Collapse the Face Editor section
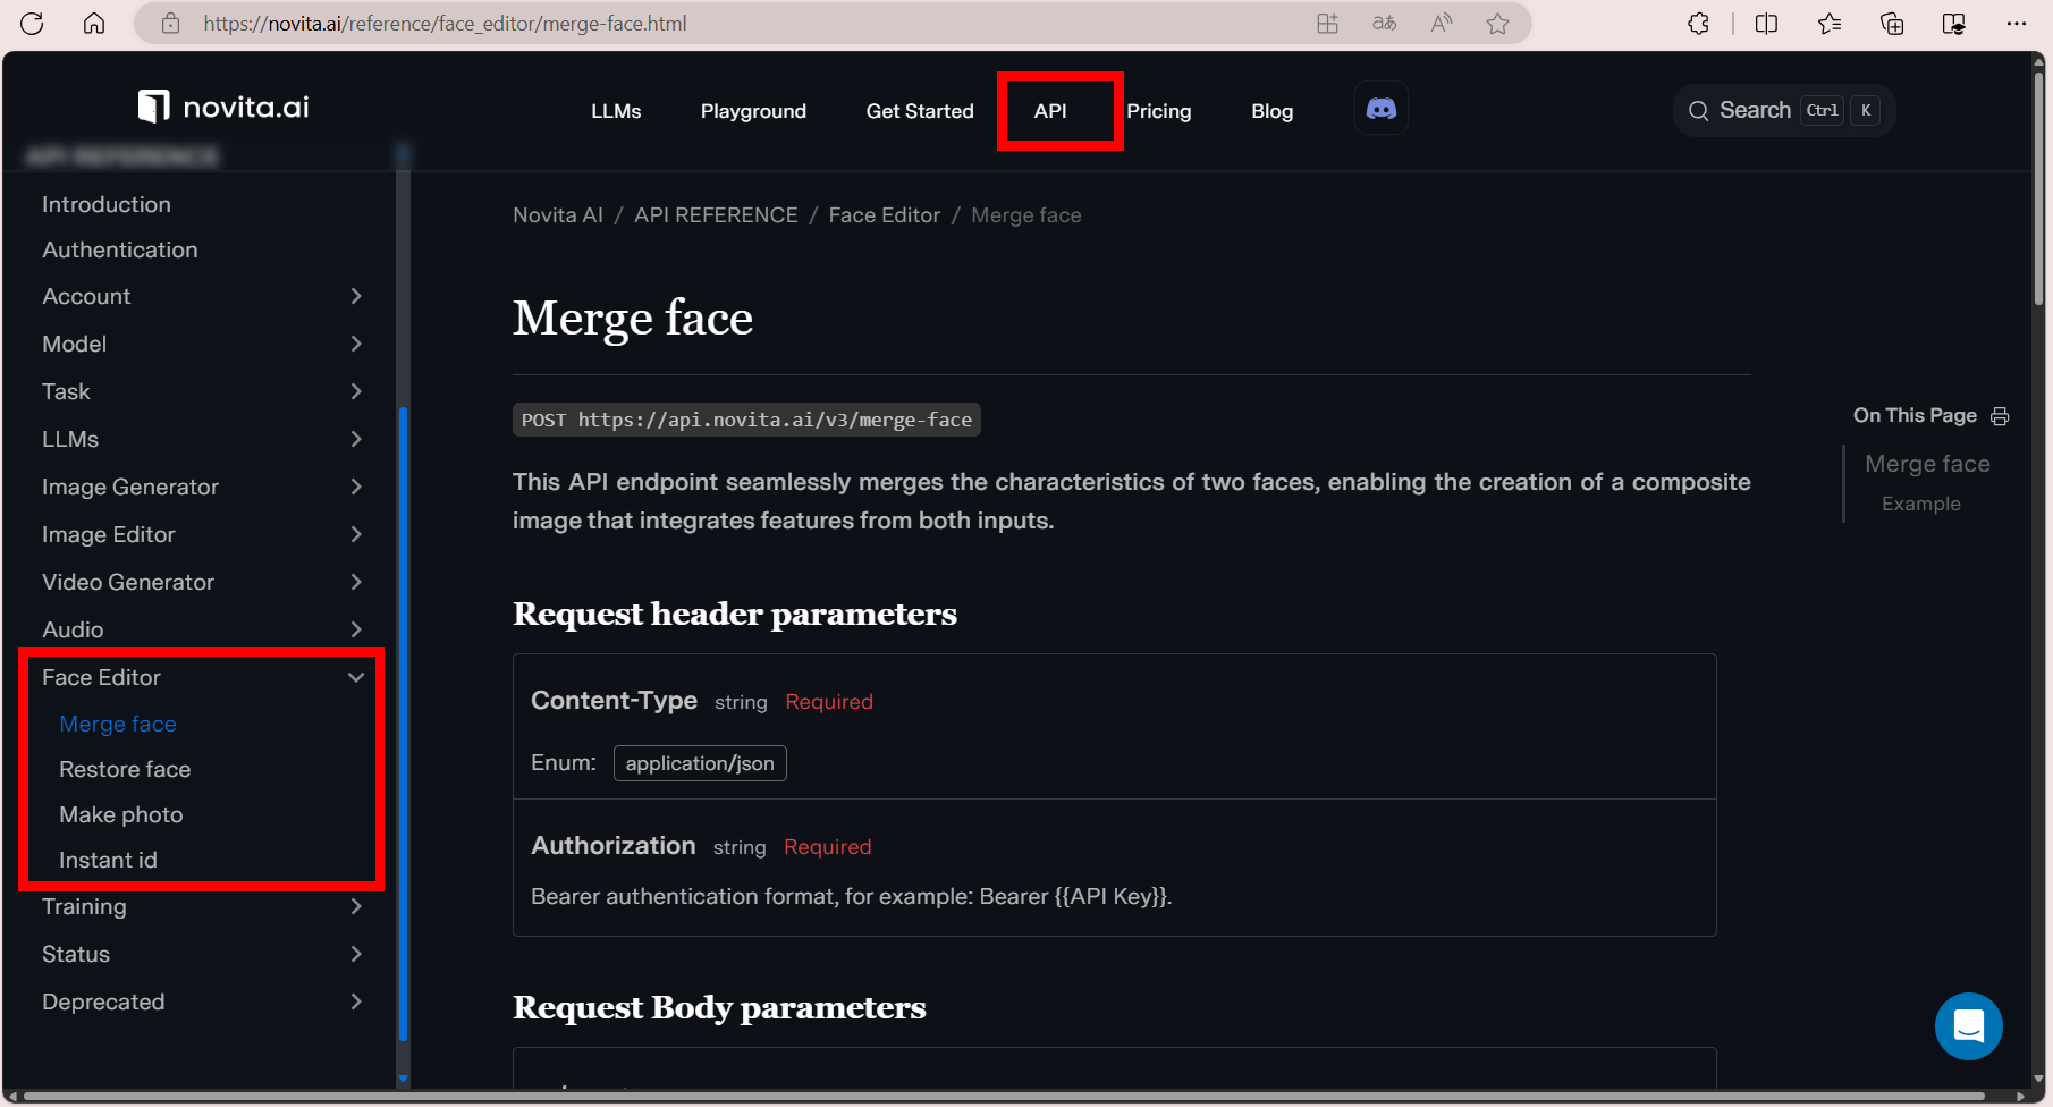 pos(355,678)
